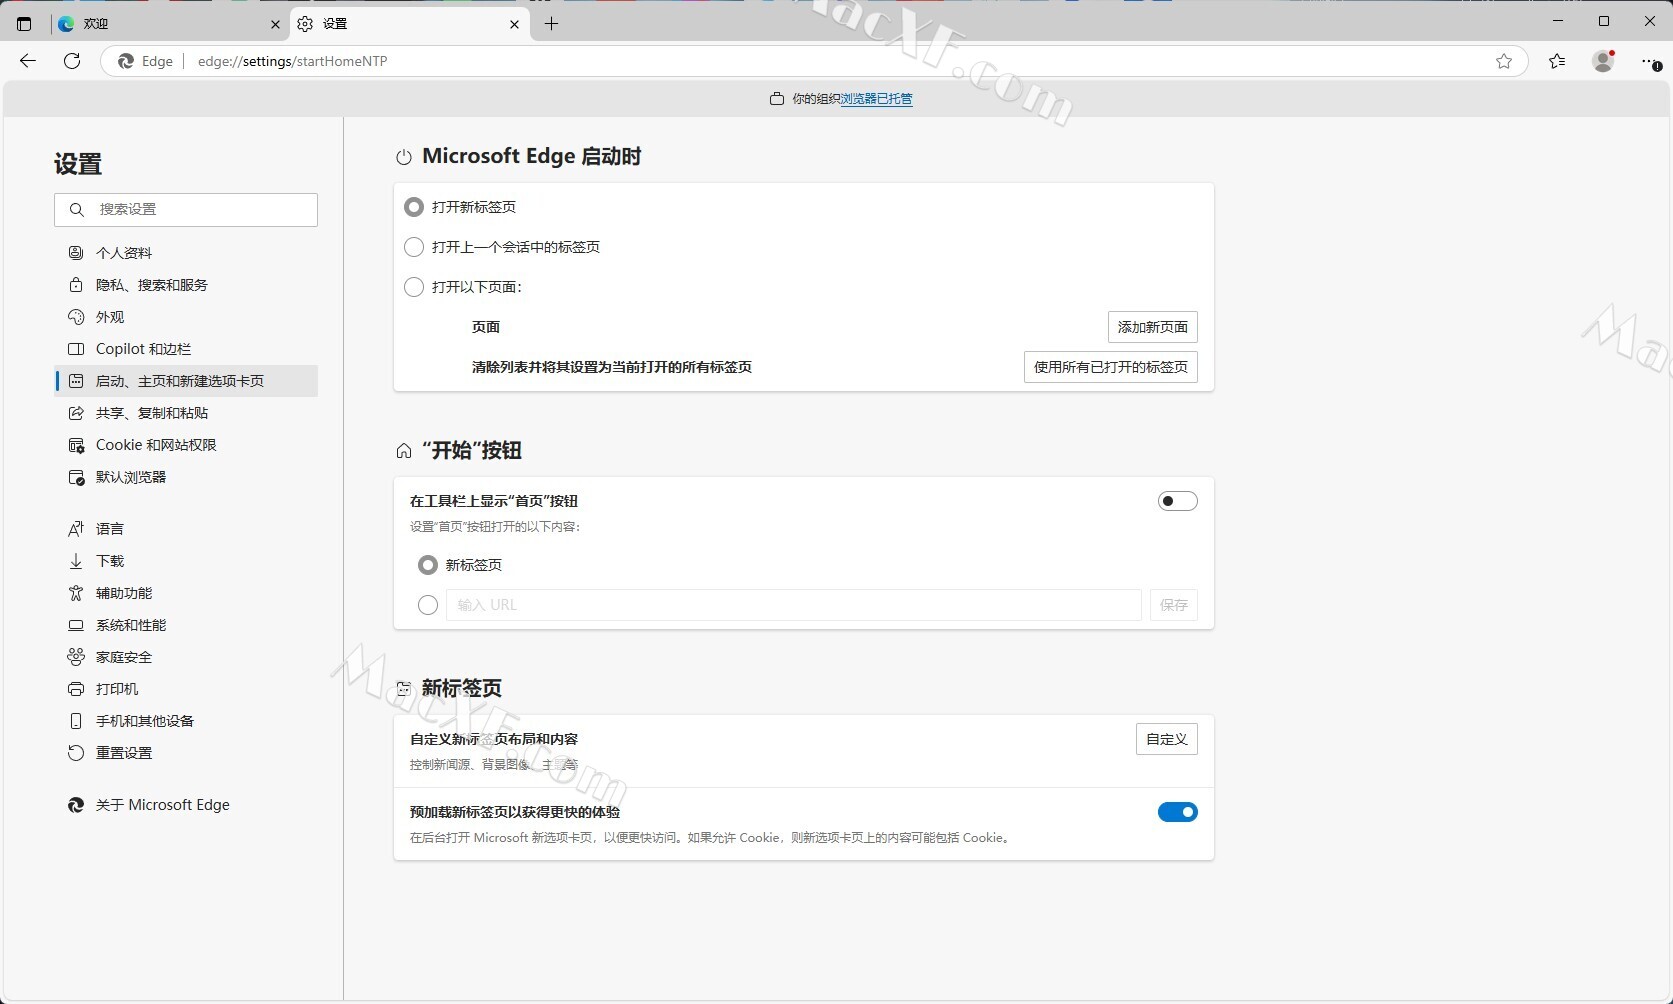This screenshot has width=1673, height=1004.
Task: Select the 输入 URL radio option
Action: point(428,605)
